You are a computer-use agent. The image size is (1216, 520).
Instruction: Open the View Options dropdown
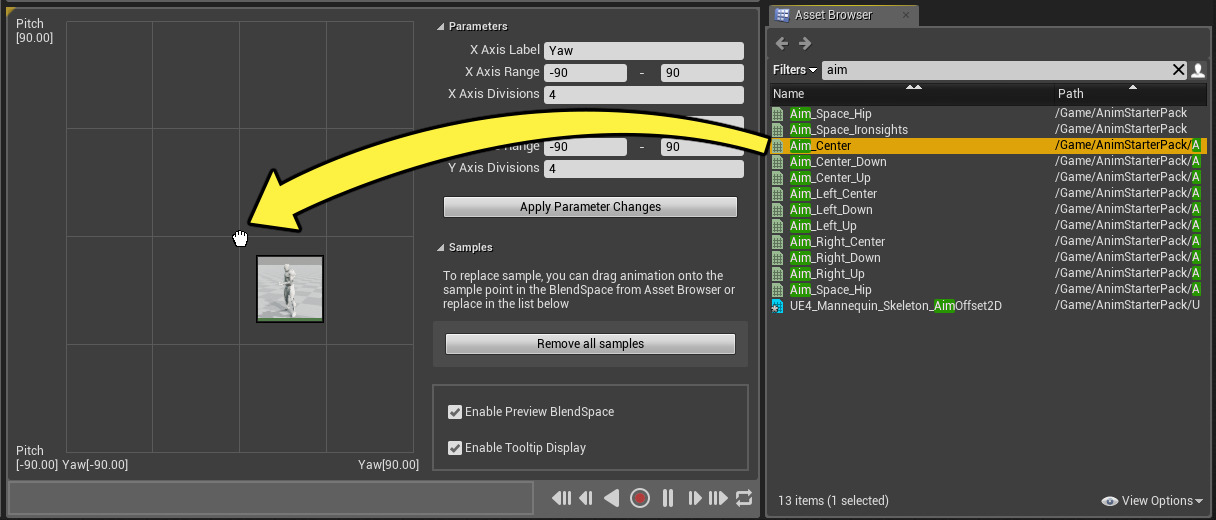[1152, 501]
